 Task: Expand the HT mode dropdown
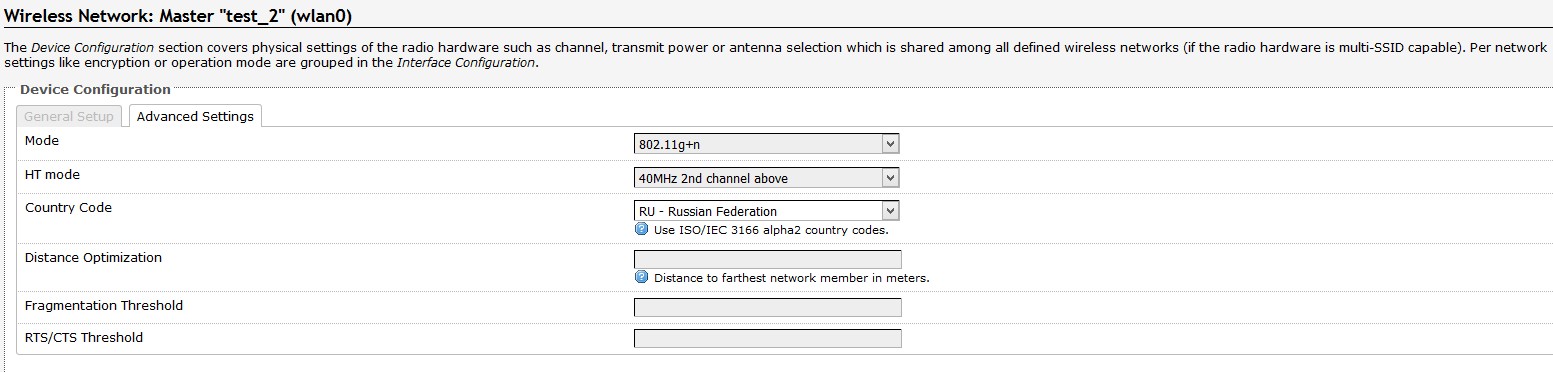coord(767,178)
